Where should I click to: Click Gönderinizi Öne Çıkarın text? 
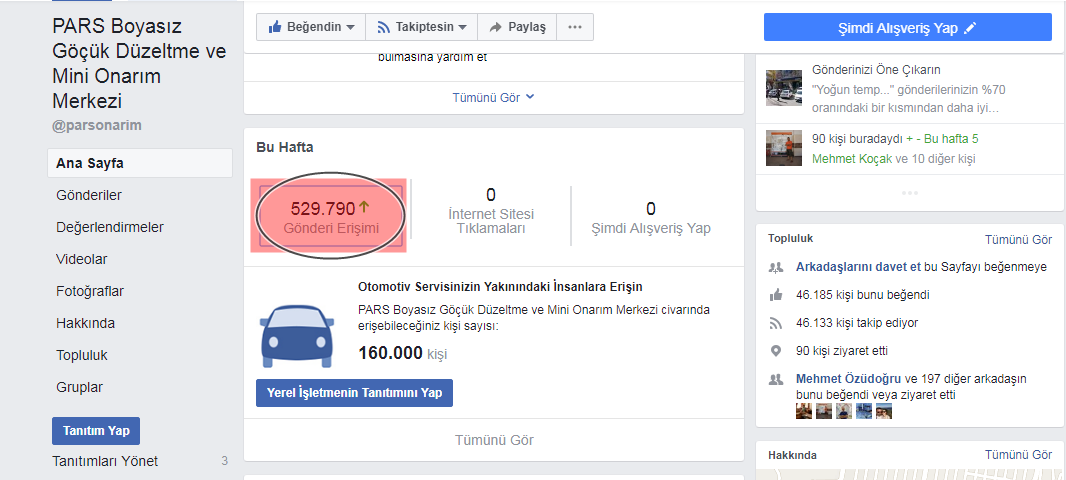click(878, 70)
